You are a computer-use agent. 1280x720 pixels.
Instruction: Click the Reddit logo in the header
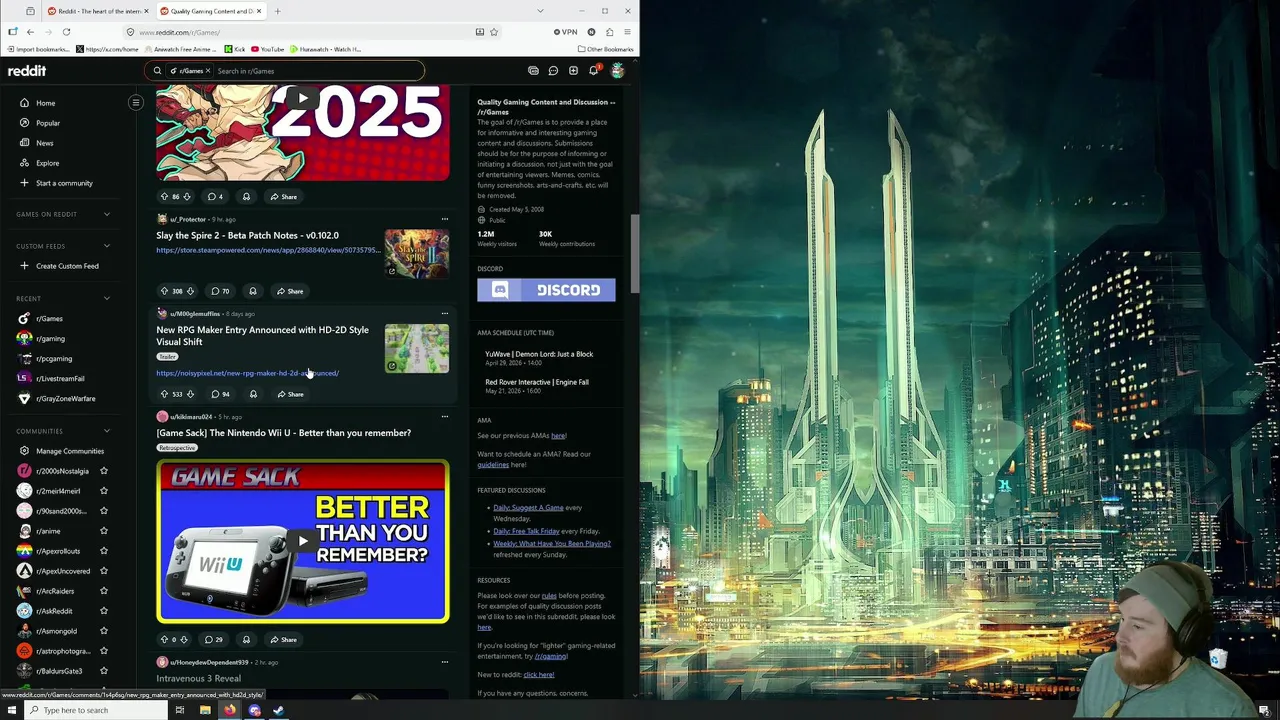[27, 71]
